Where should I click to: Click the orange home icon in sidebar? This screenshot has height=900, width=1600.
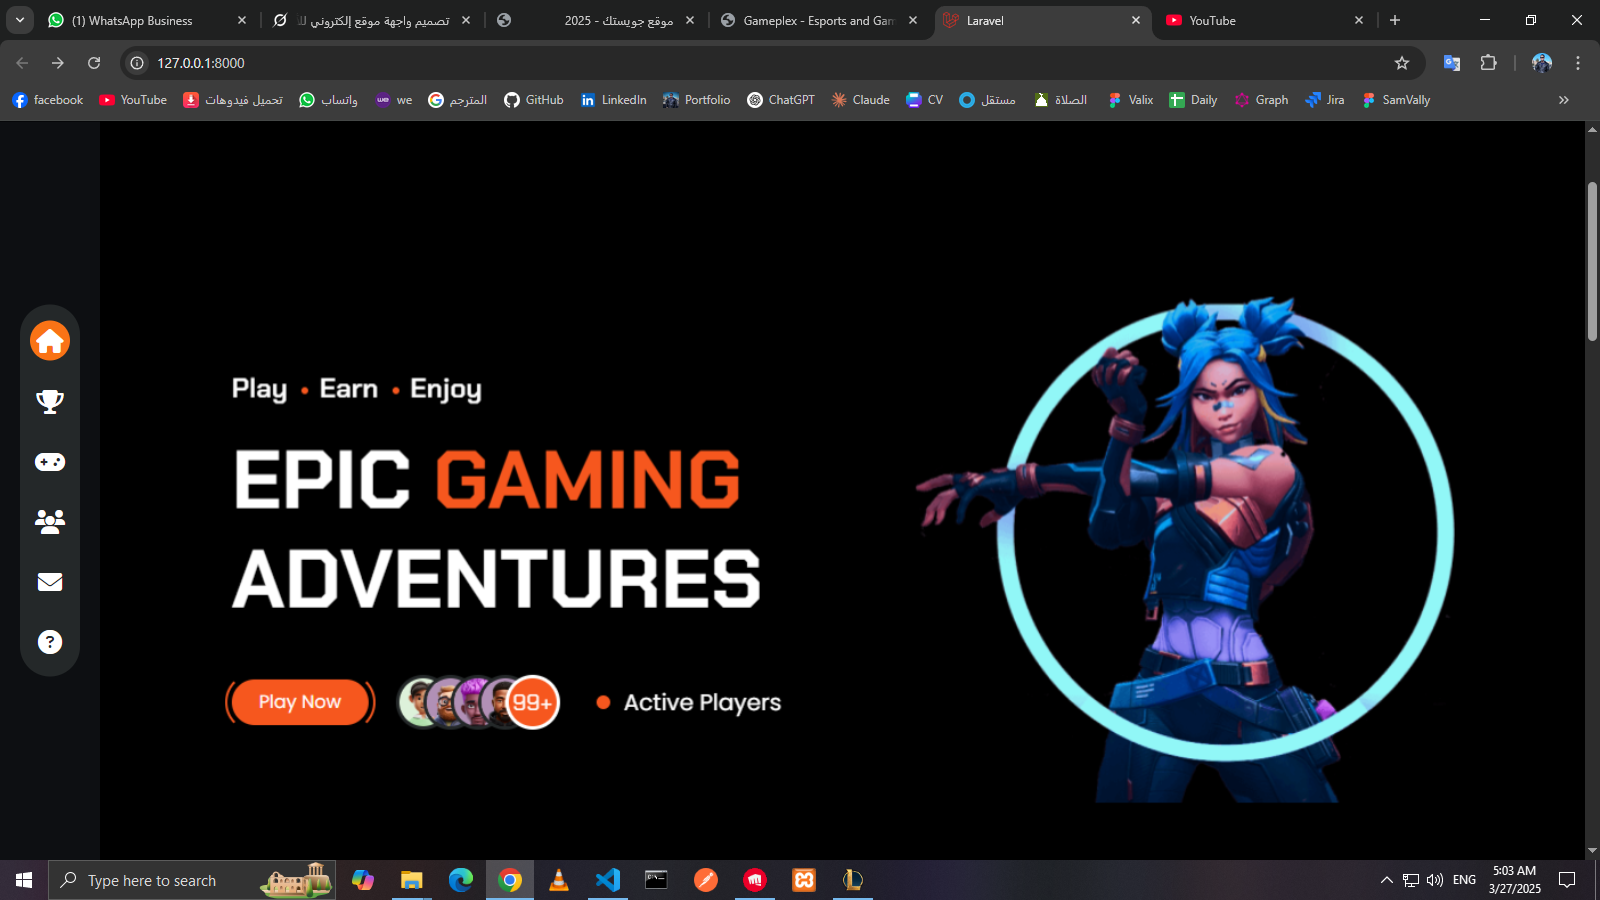point(50,341)
